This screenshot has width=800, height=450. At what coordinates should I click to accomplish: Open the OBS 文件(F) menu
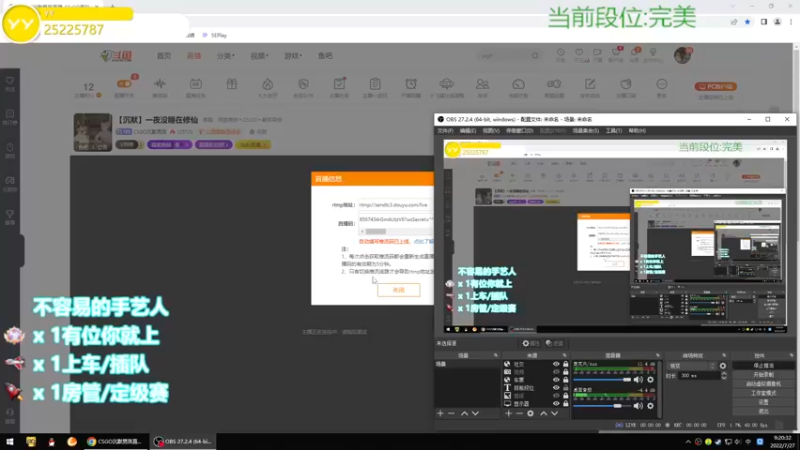(445, 131)
